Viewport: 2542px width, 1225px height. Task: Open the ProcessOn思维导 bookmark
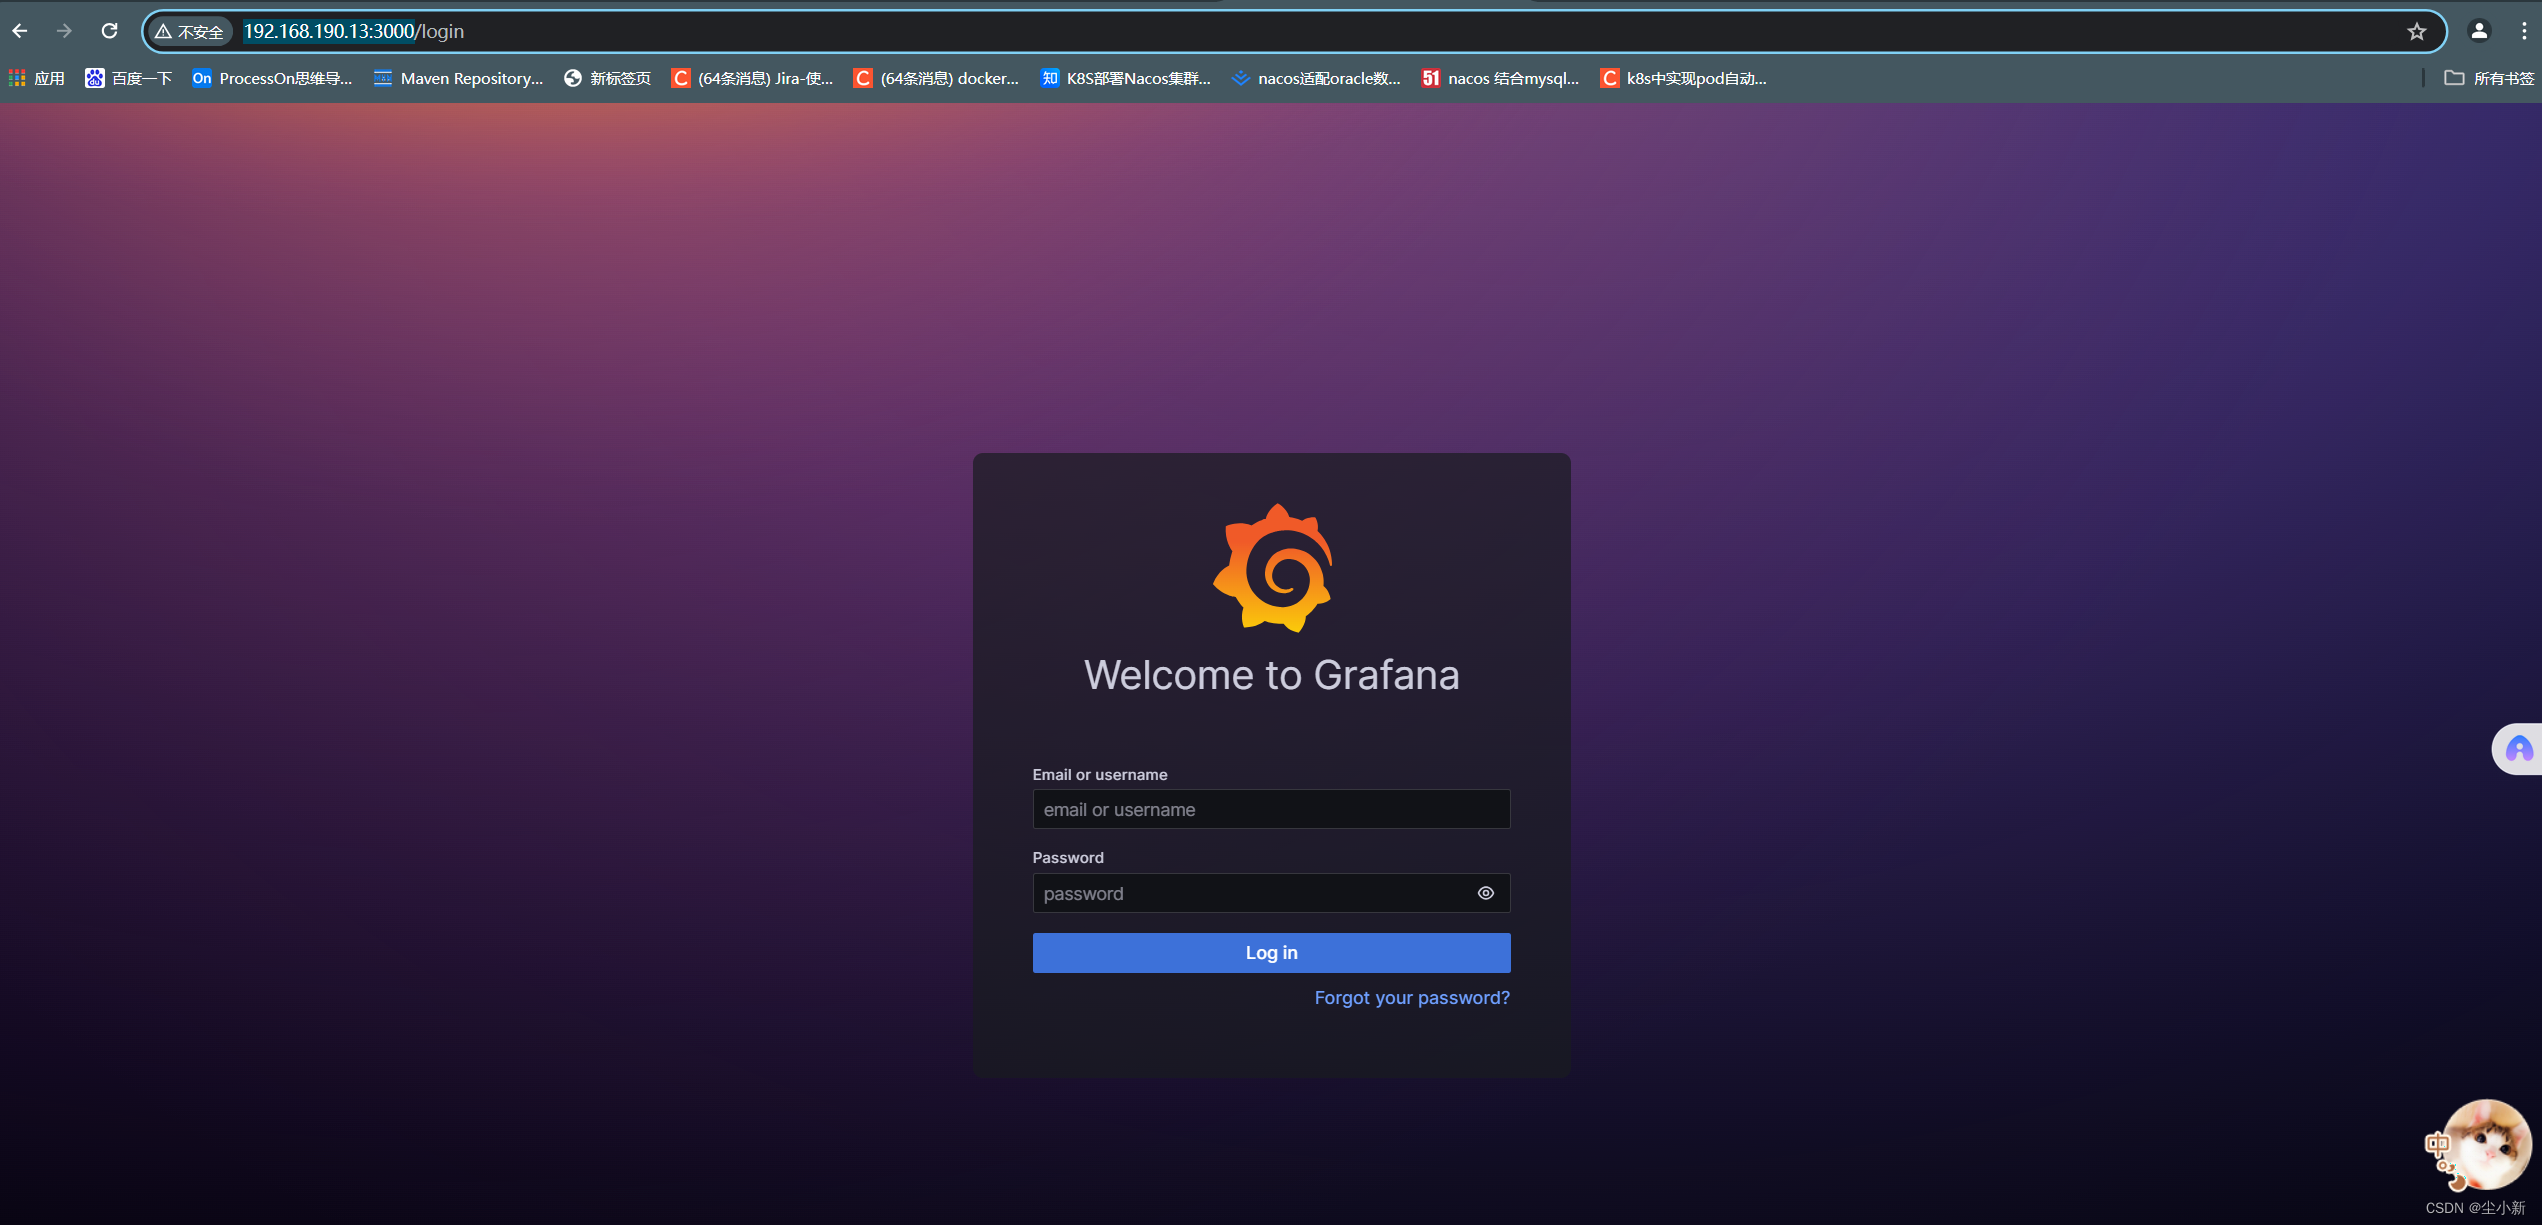click(x=272, y=78)
